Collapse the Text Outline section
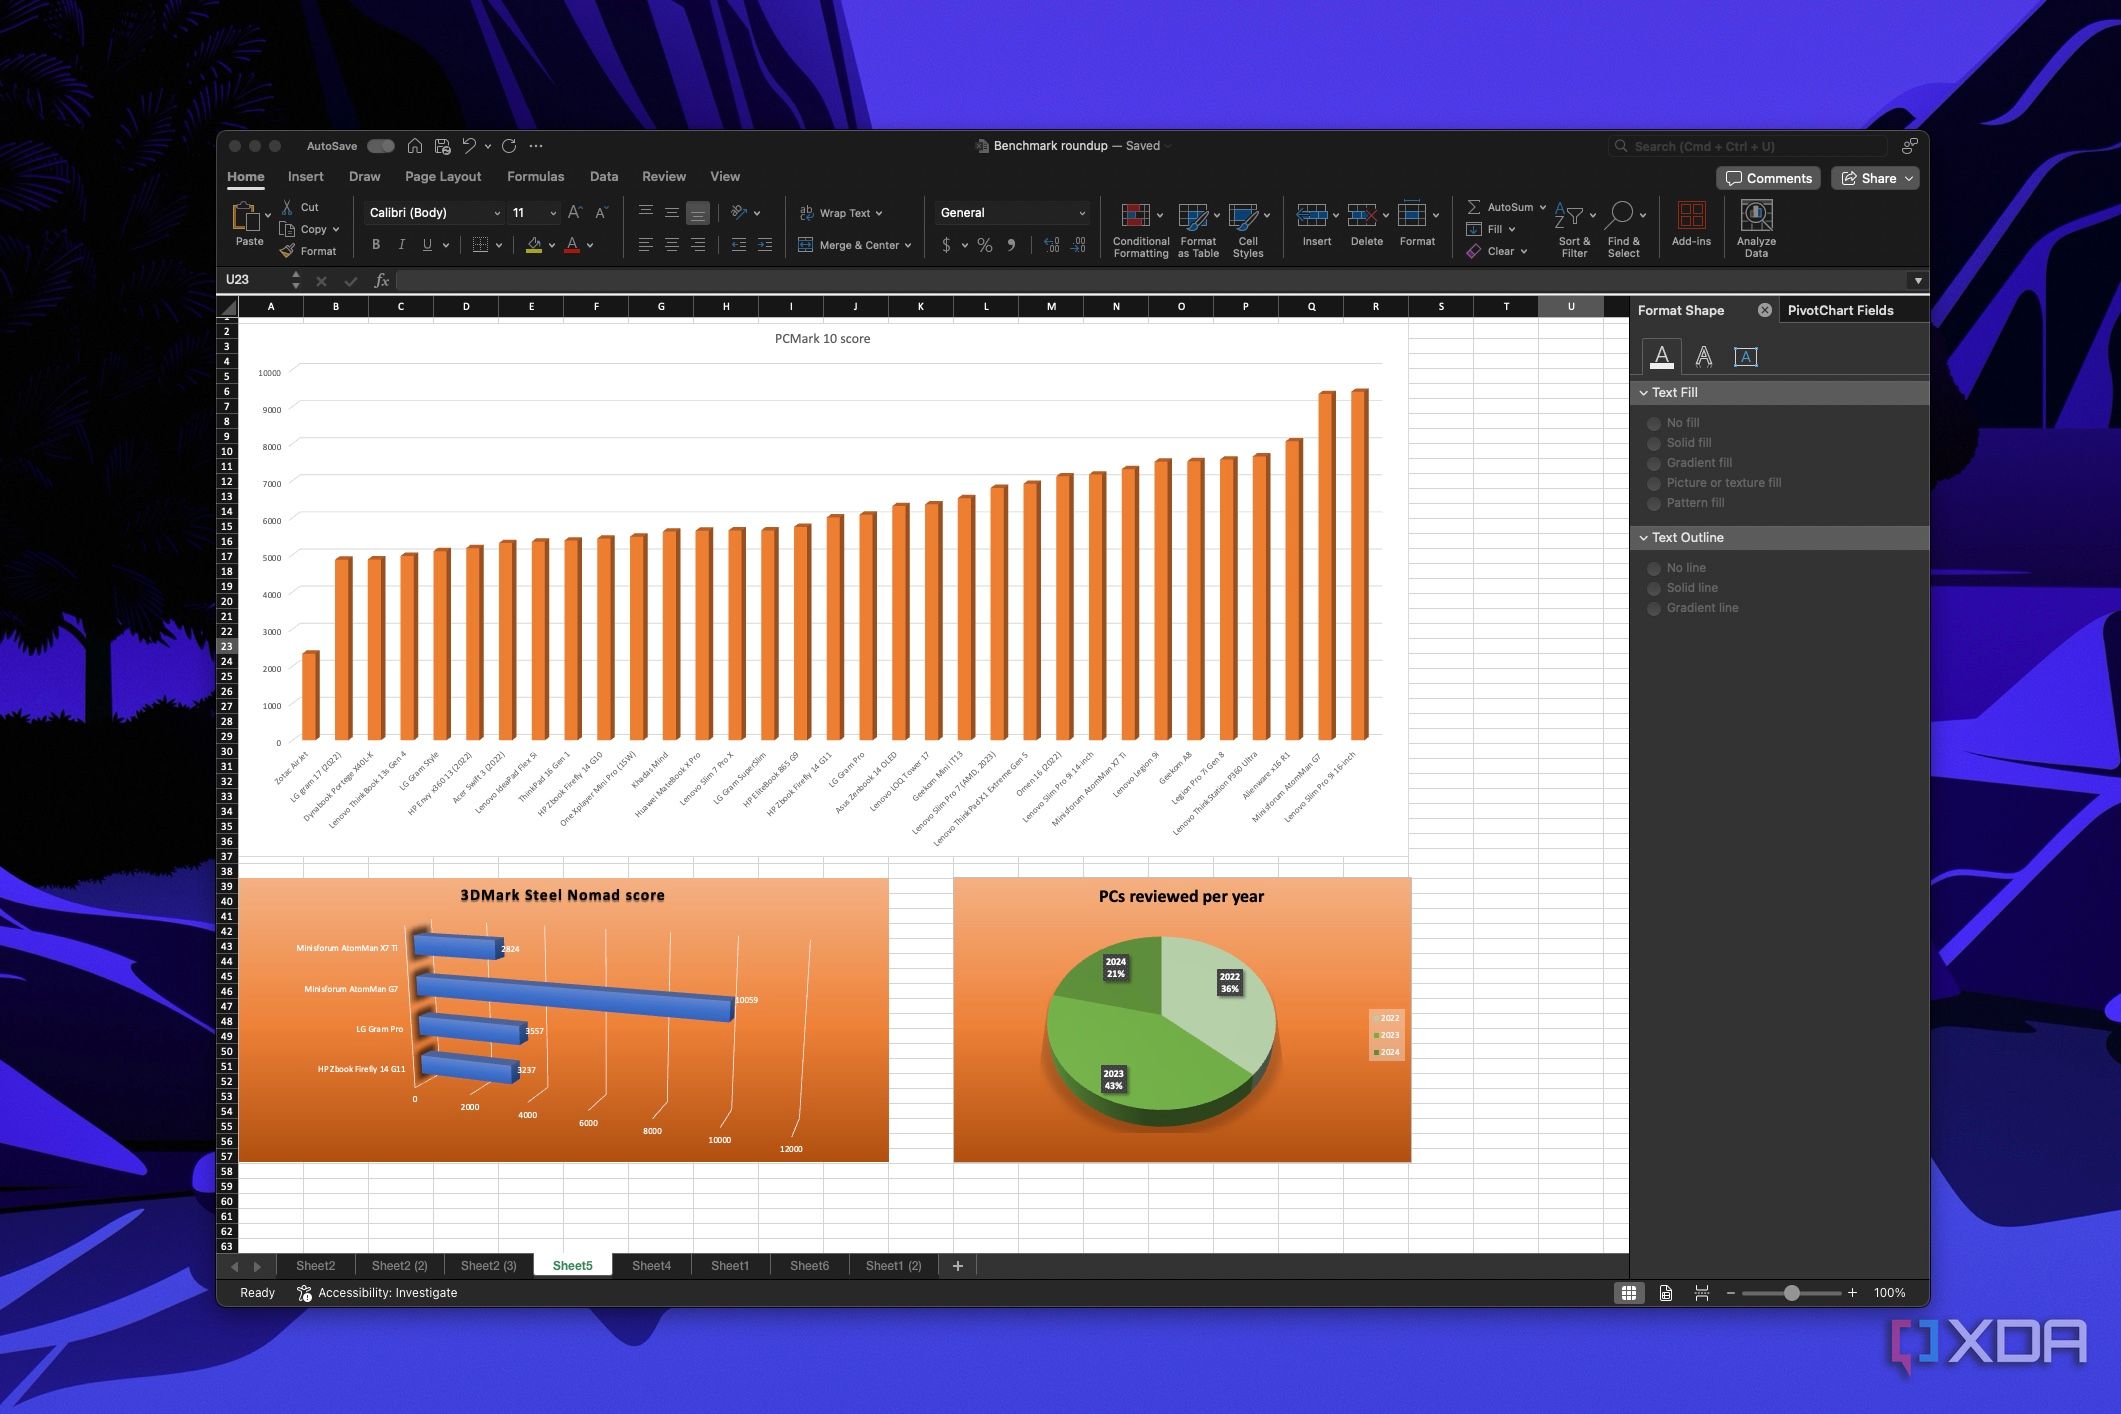This screenshot has height=1414, width=2121. coord(1643,538)
